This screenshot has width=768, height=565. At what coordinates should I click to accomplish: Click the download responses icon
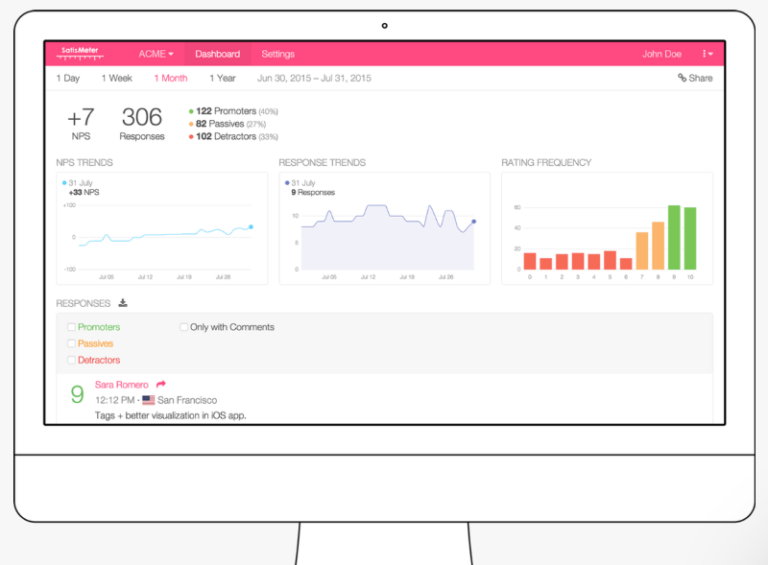(x=123, y=303)
